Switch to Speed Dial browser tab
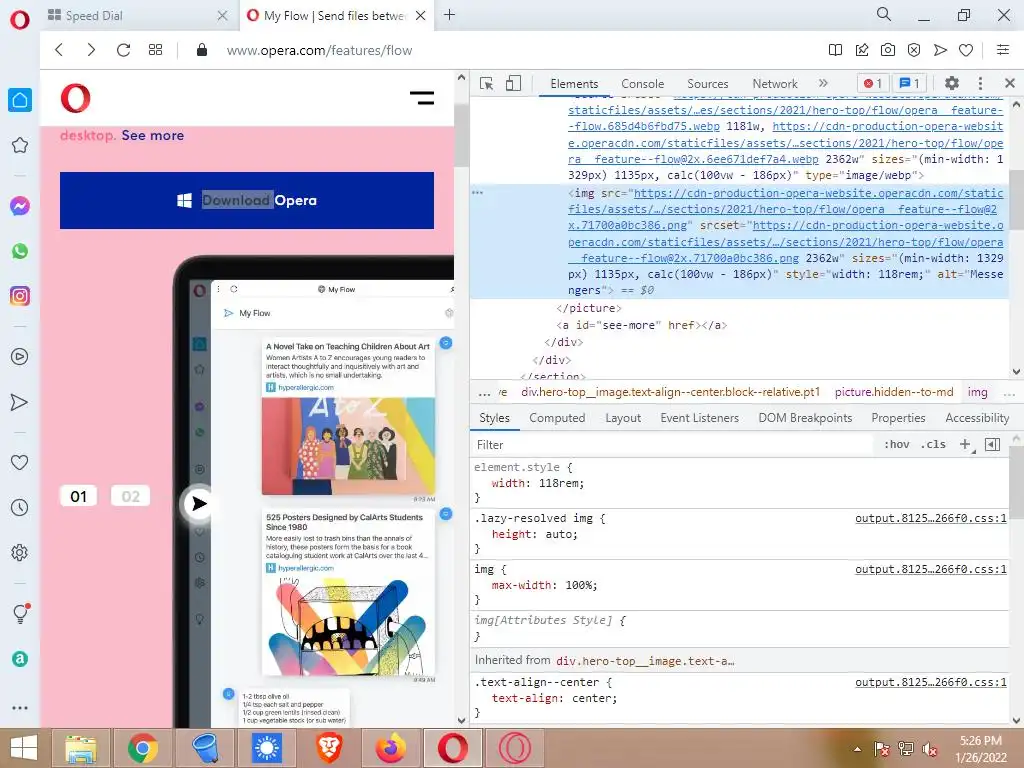The width and height of the screenshot is (1024, 768). pyautogui.click(x=138, y=16)
